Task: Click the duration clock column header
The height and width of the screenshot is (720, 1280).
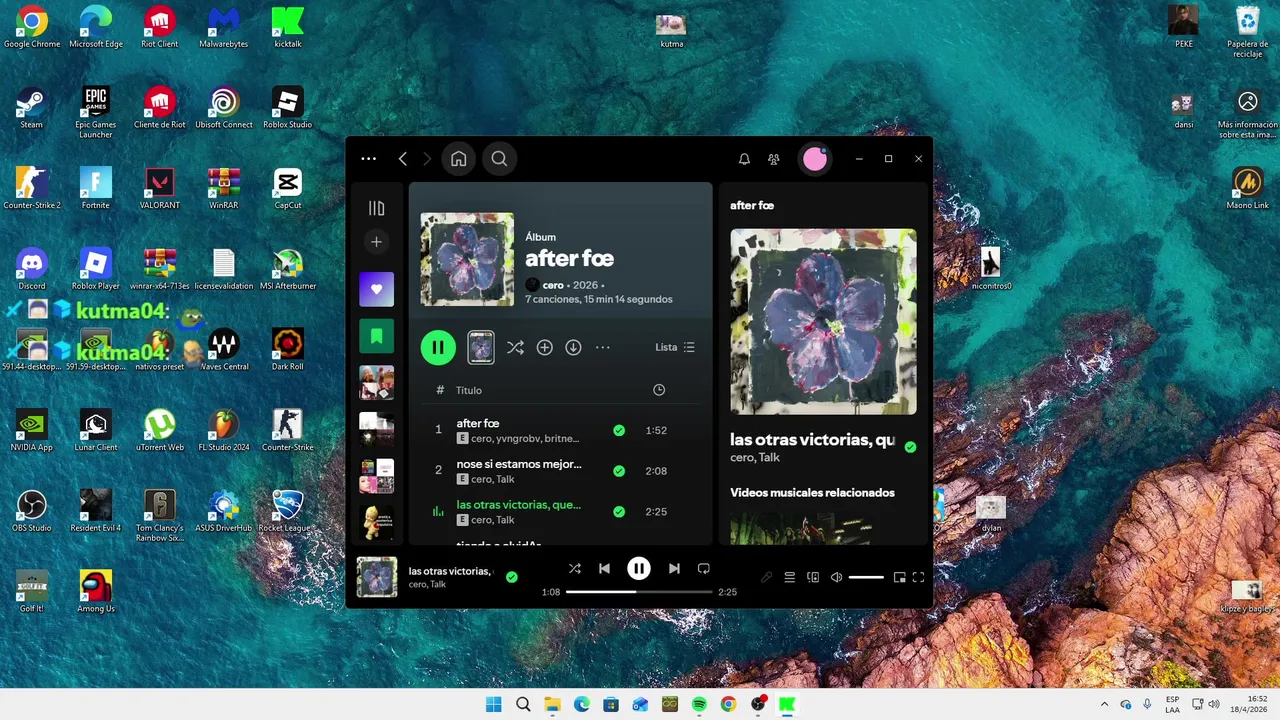Action: 658,390
